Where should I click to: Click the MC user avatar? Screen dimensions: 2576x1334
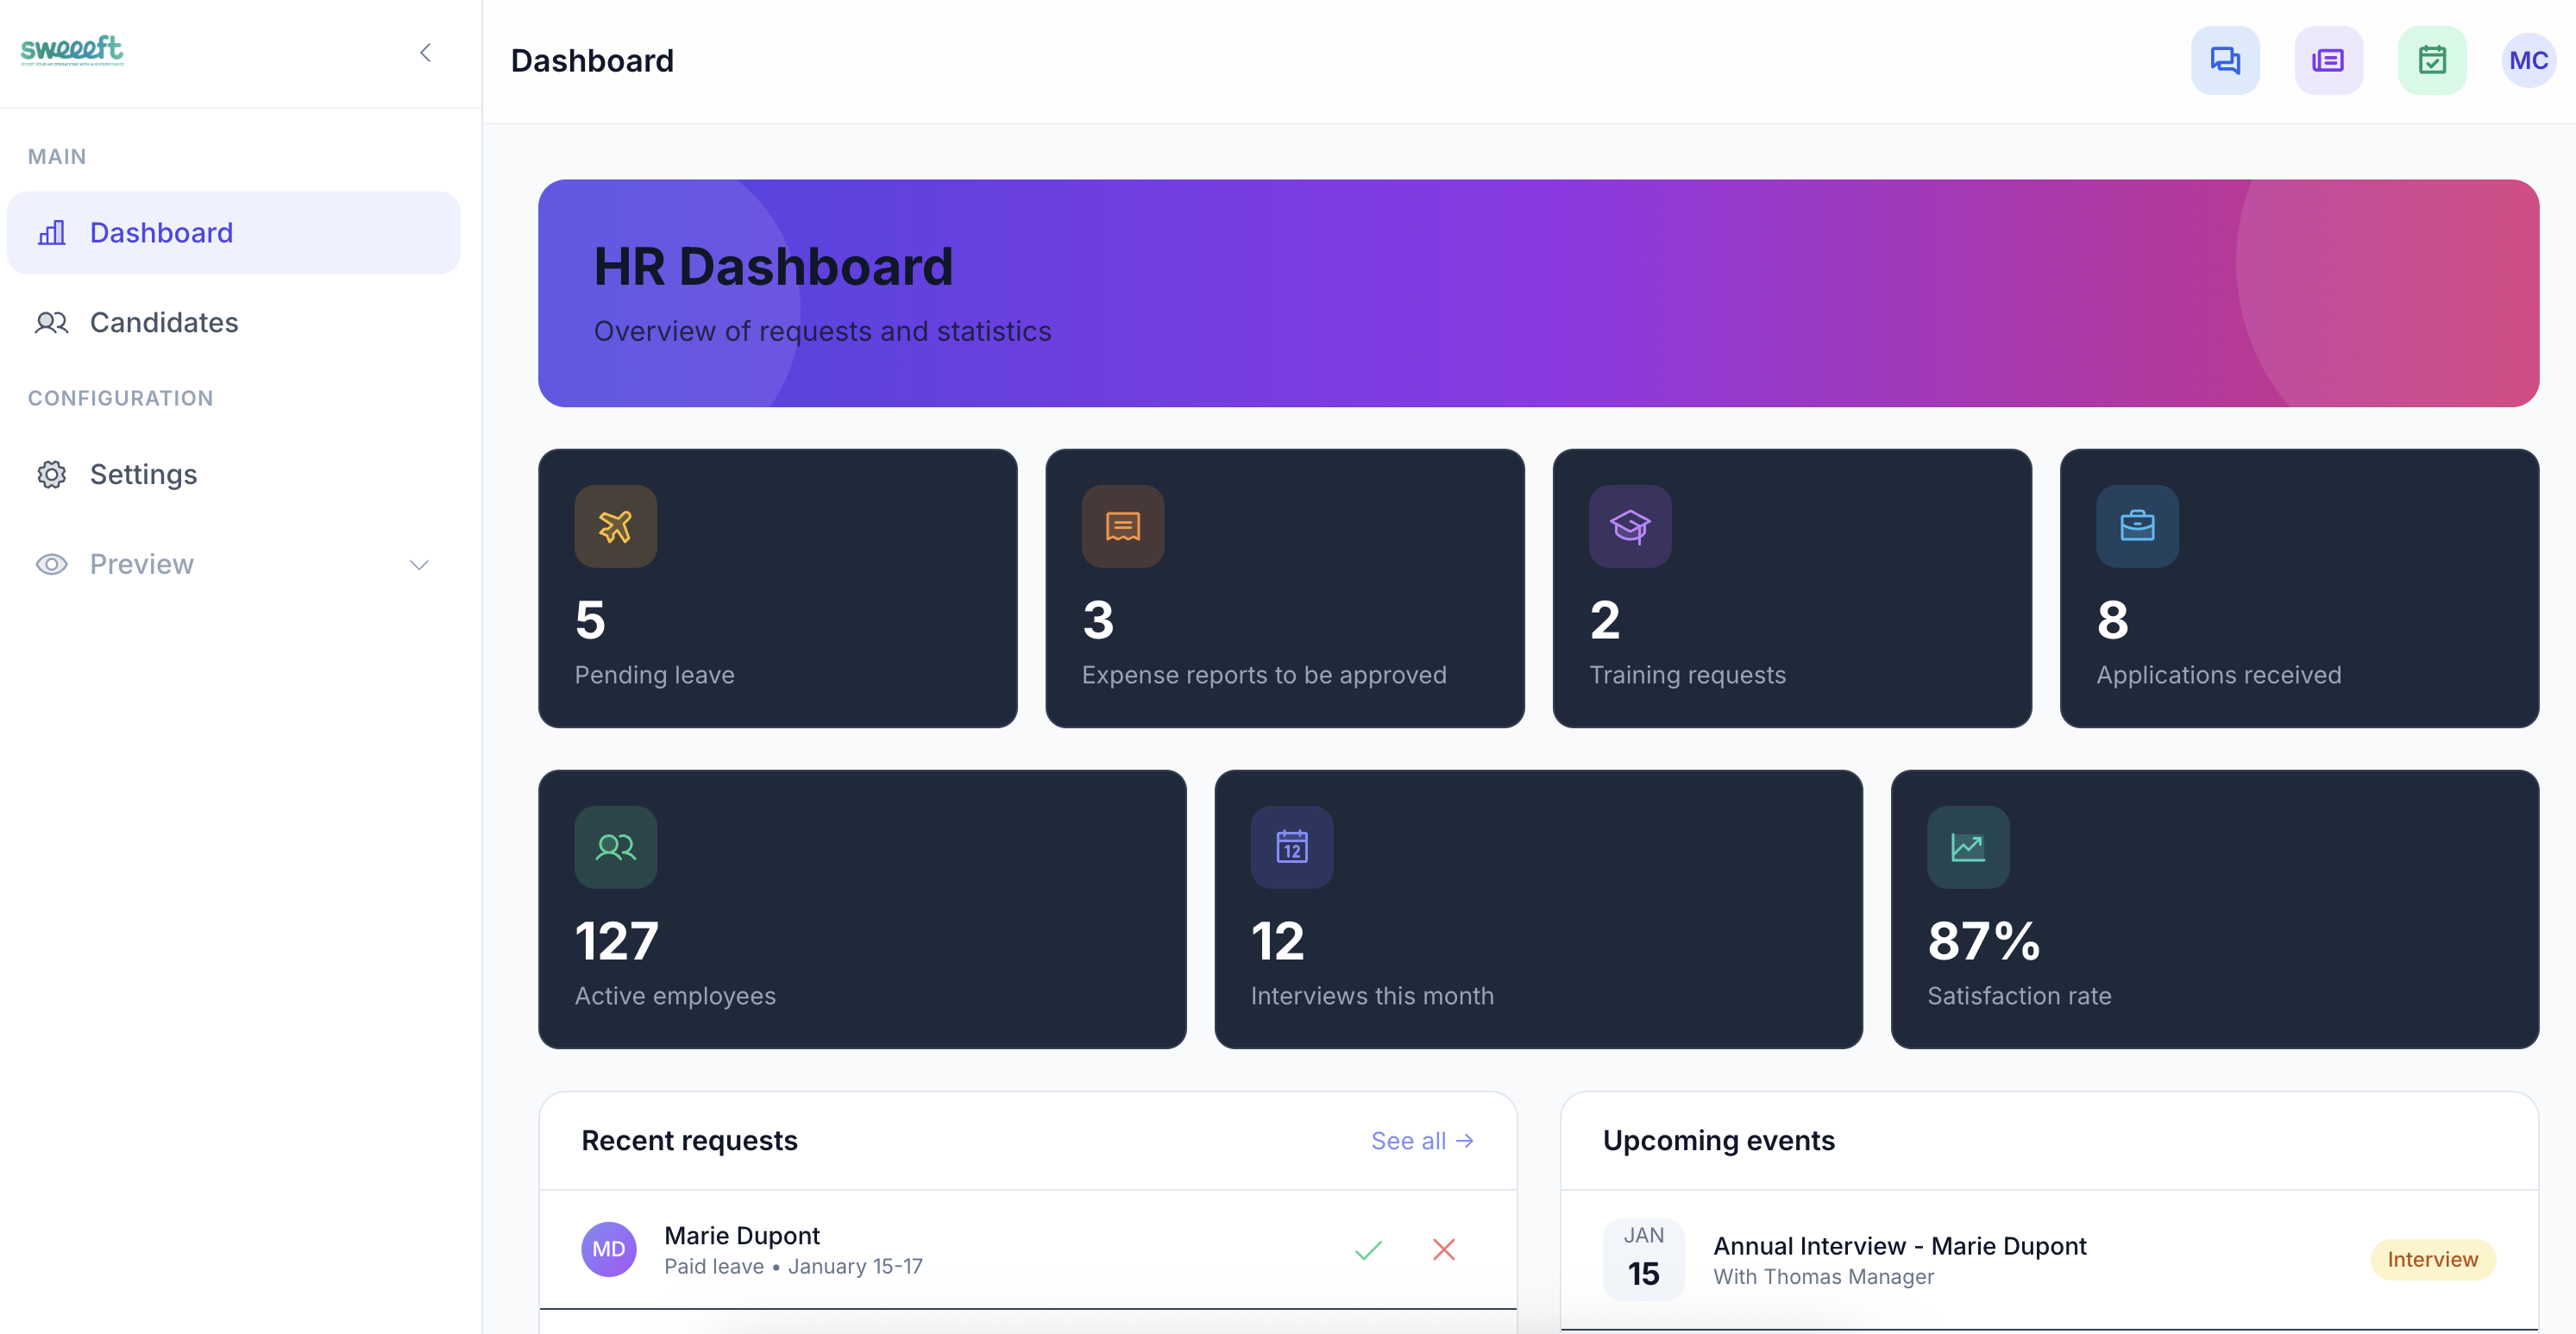(2529, 60)
